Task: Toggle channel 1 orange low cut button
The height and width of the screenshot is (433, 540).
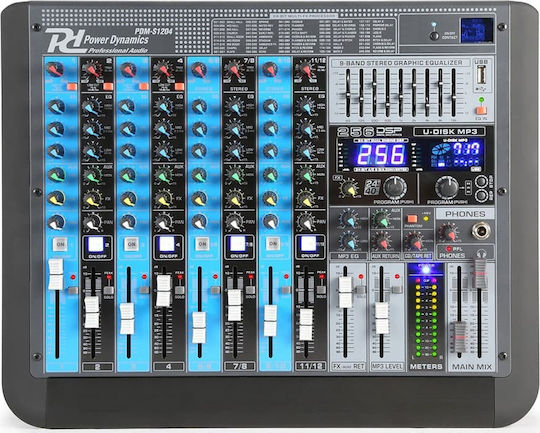Action: [72, 86]
